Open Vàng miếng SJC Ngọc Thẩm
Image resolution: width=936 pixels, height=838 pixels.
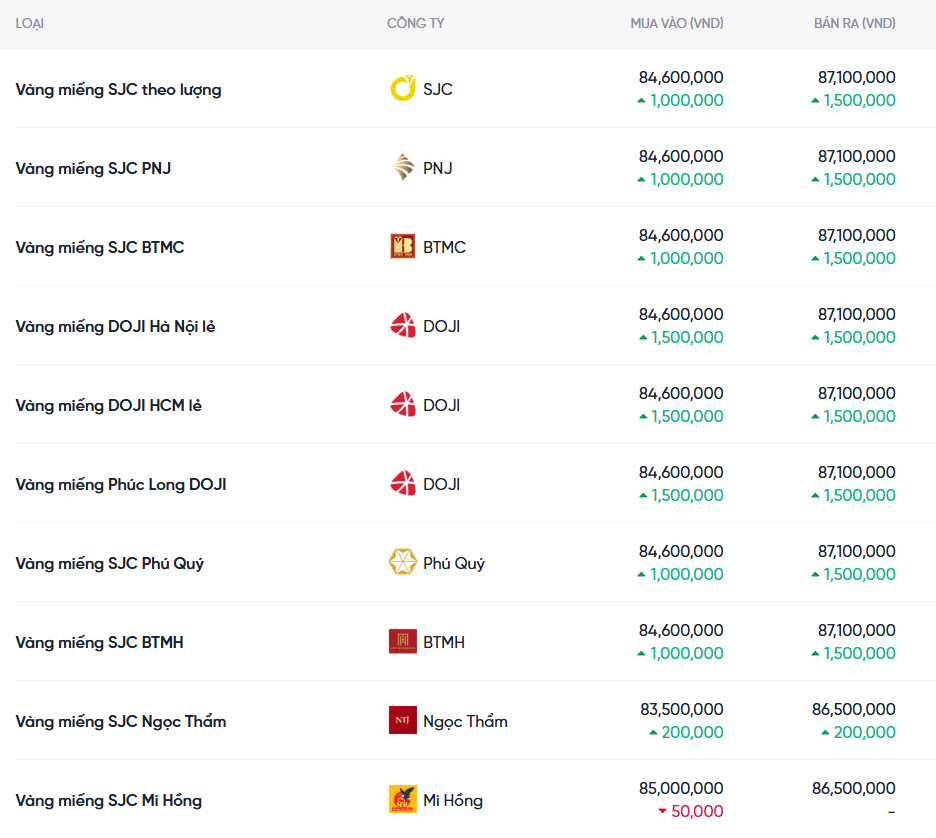point(120,722)
